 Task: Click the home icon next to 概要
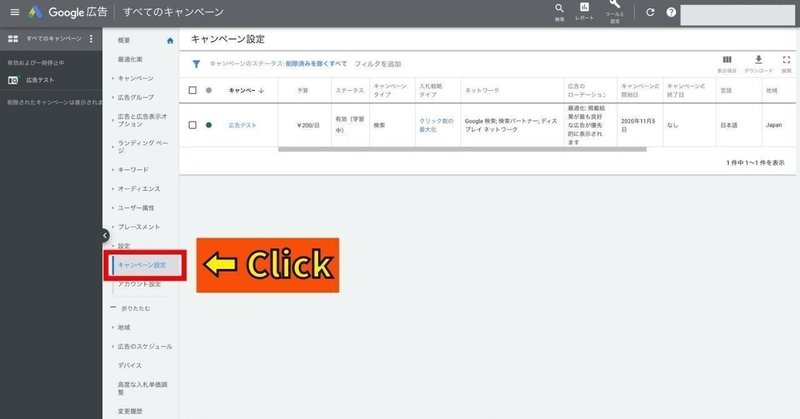click(170, 40)
